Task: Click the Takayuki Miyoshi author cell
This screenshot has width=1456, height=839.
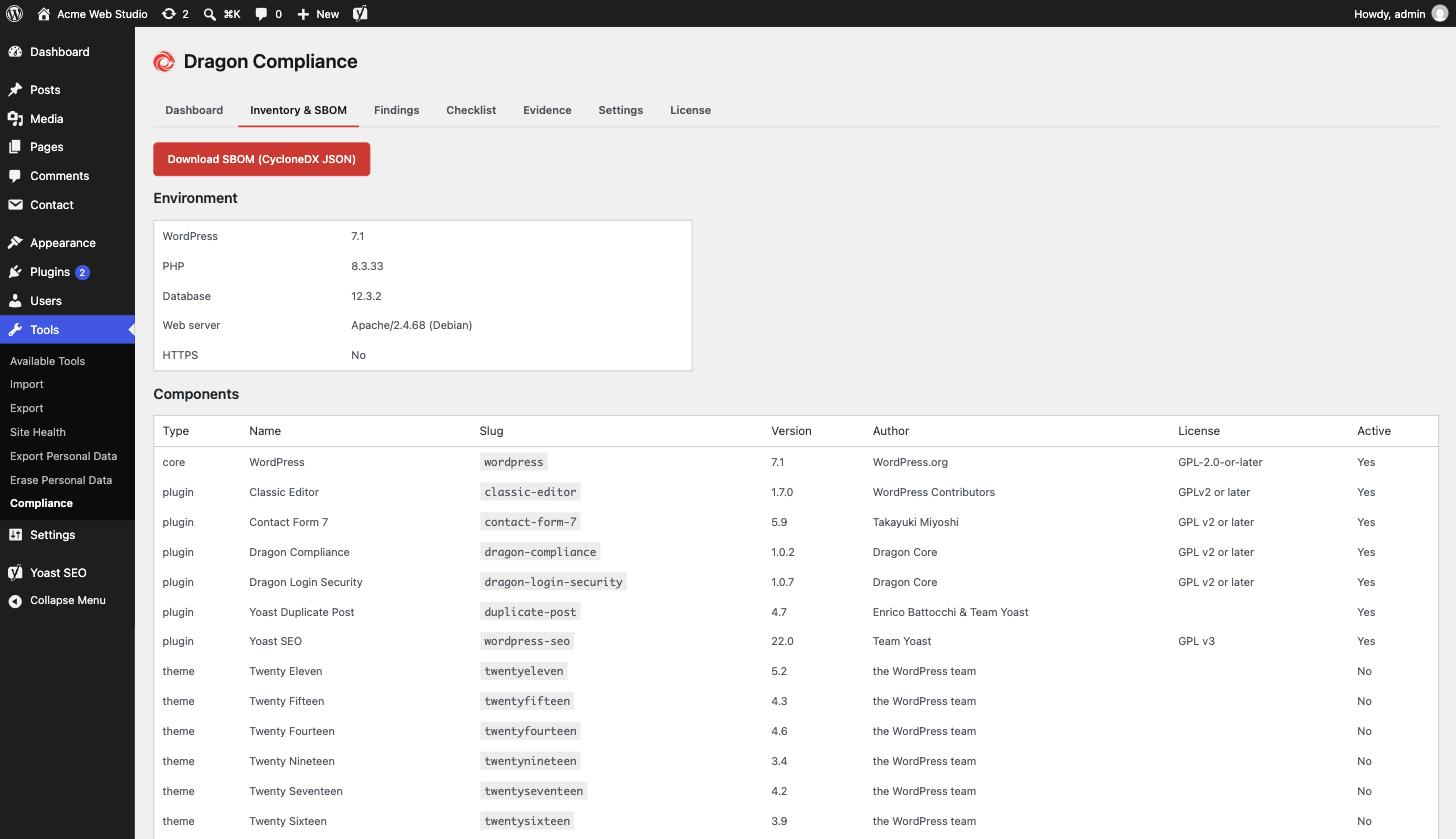Action: pos(915,522)
